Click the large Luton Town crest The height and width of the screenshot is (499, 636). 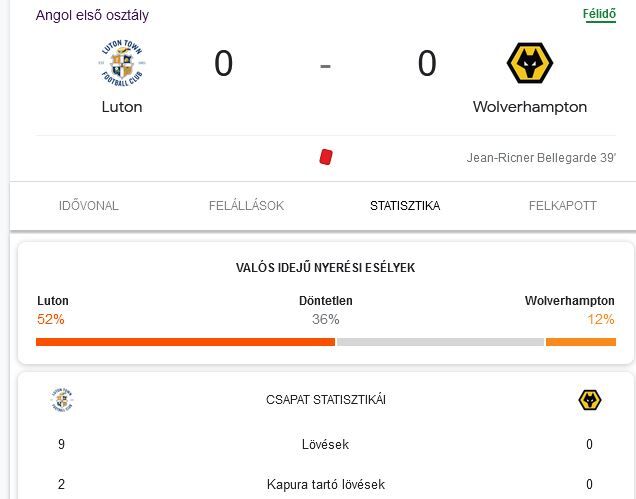click(x=122, y=63)
